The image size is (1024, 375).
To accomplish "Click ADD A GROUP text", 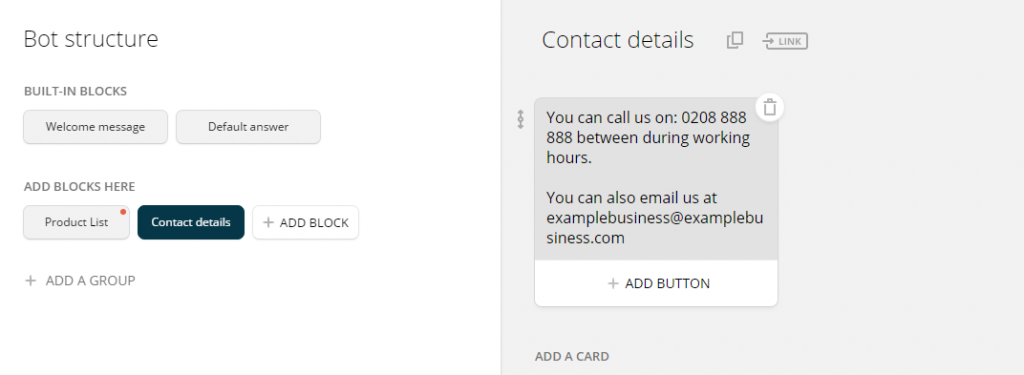I will 90,281.
